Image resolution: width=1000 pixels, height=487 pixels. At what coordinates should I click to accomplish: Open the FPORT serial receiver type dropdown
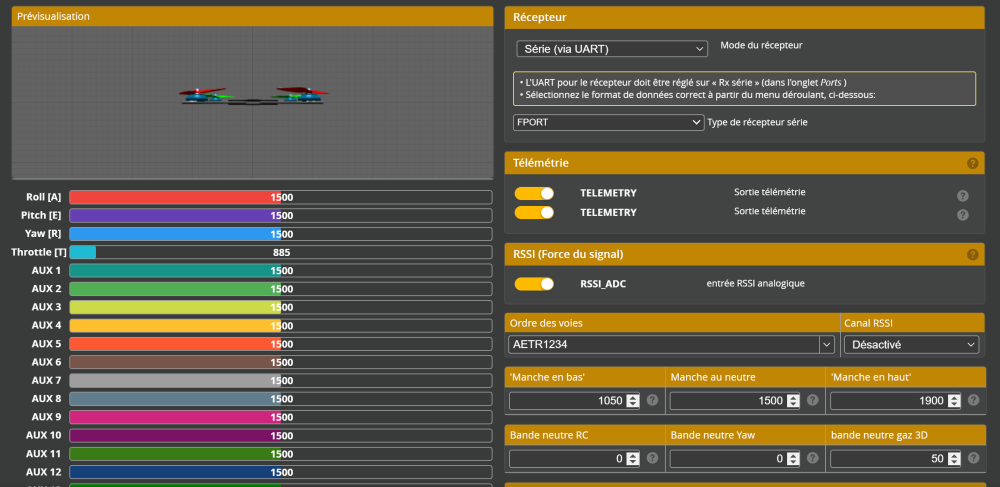click(x=608, y=122)
